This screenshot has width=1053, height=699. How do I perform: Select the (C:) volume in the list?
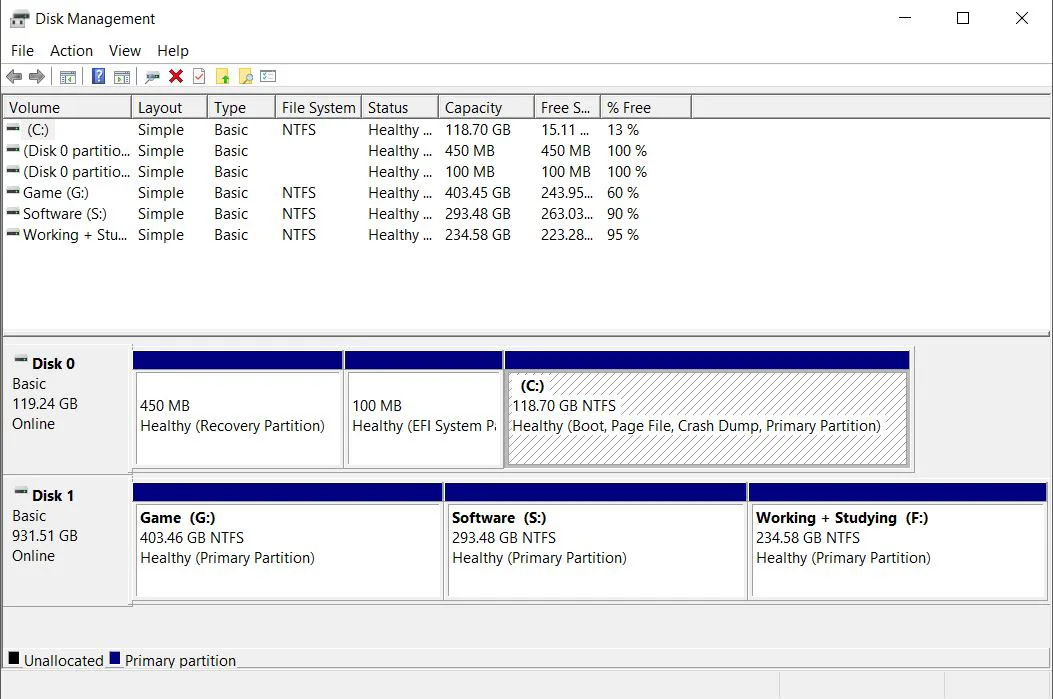[x=38, y=130]
